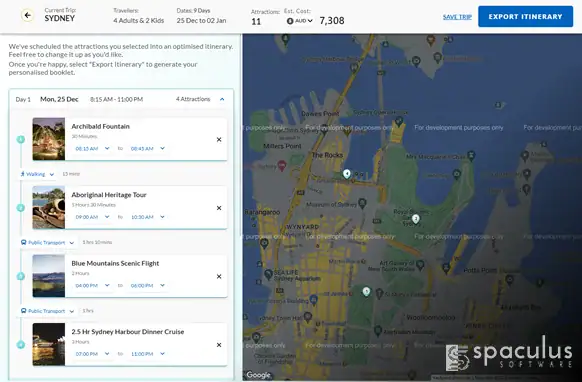The image size is (582, 382).
Task: Click the Mon, 25 Dec day header
Action: click(59, 99)
